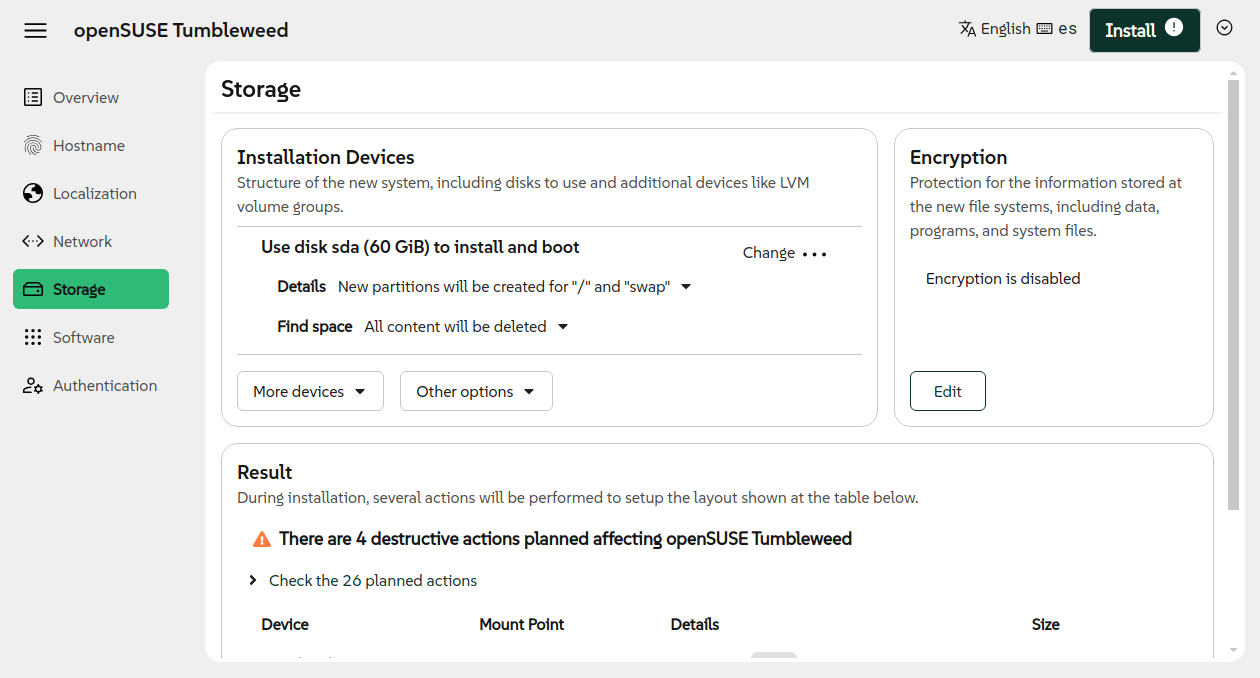Click the page vertical scrollbar
Viewport: 1260px width, 678px height.
pyautogui.click(x=1233, y=295)
